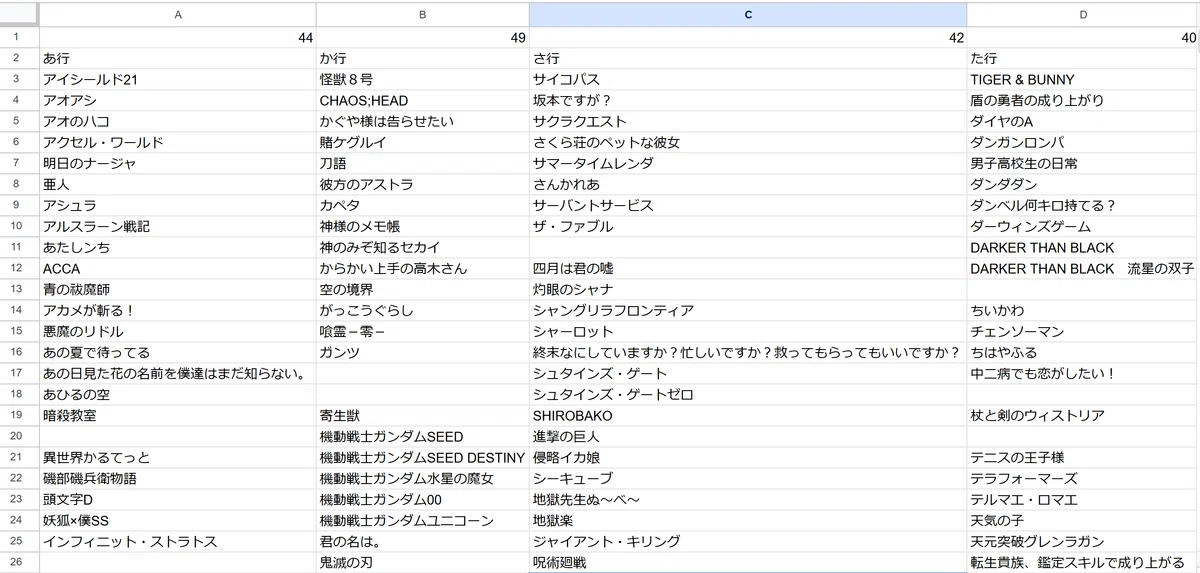The image size is (1200, 573).
Task: Click cell containing 賭ケグルイ
Action: tap(423, 143)
